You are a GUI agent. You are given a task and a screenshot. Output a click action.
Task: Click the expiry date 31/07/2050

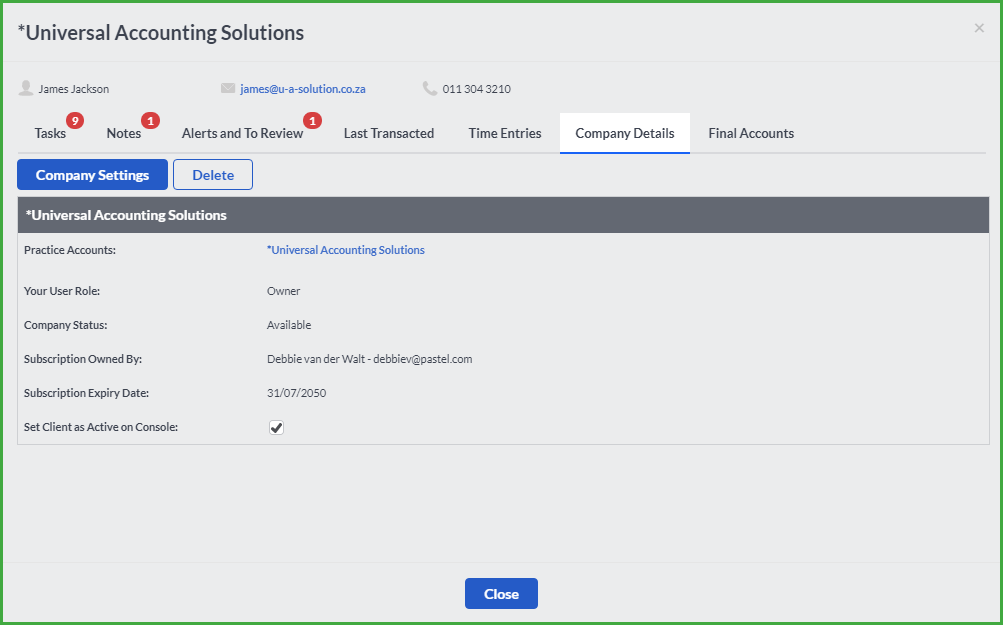pos(297,393)
